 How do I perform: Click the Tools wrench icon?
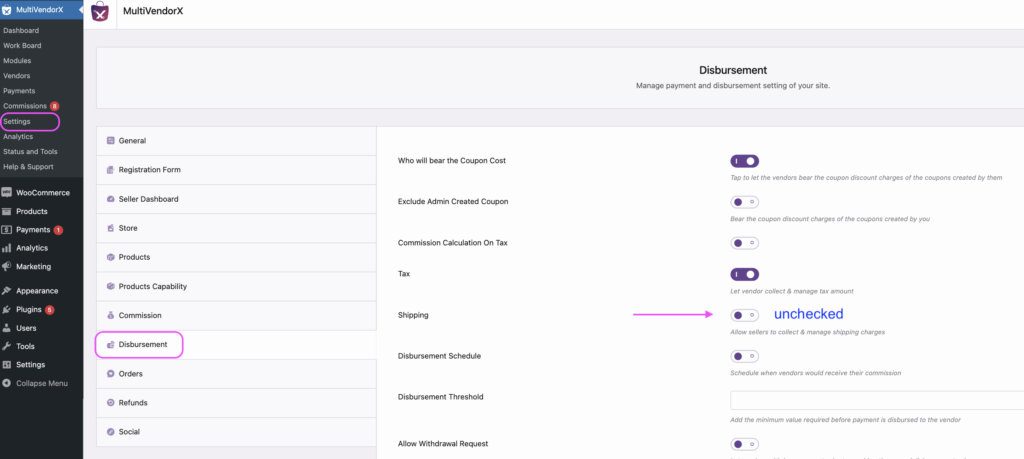pyautogui.click(x=7, y=346)
